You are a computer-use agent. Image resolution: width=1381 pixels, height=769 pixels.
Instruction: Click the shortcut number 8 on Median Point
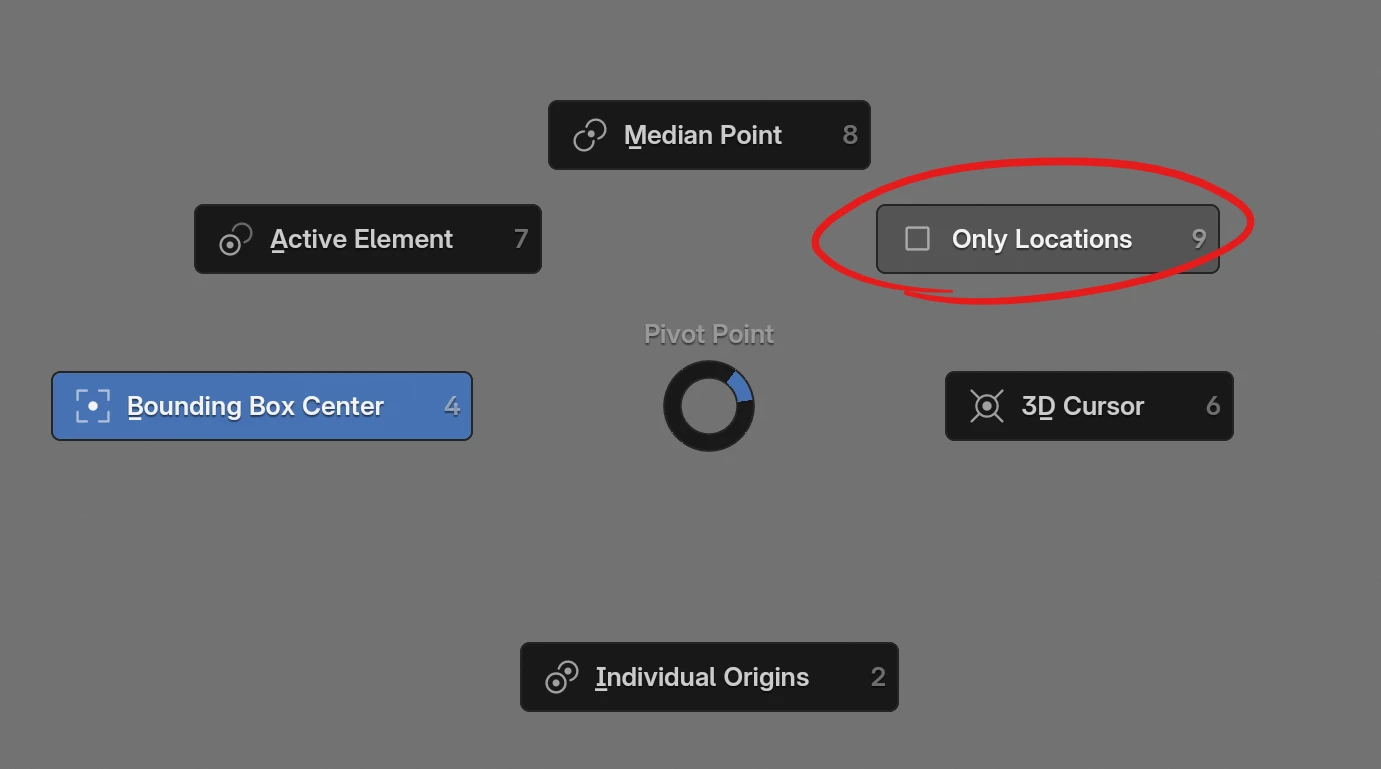pos(850,135)
